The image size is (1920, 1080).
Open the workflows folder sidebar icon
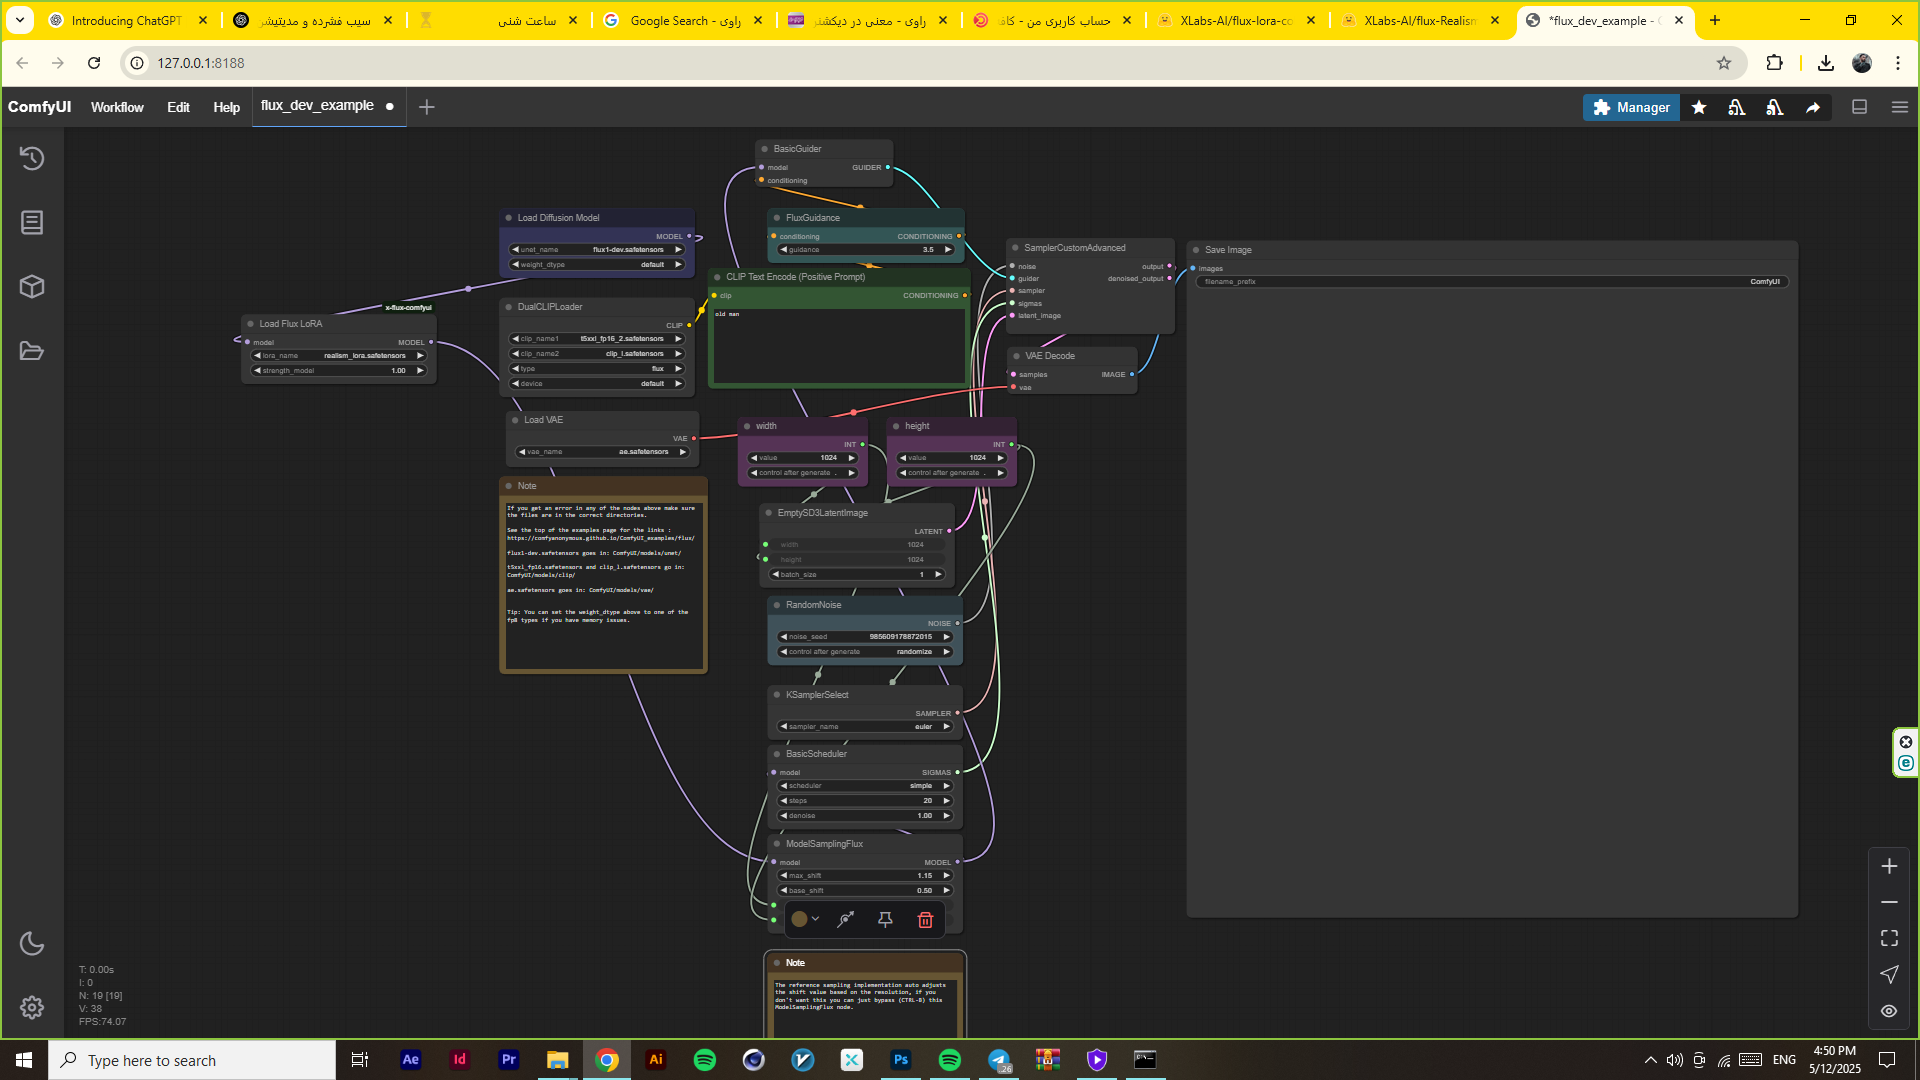click(x=32, y=351)
